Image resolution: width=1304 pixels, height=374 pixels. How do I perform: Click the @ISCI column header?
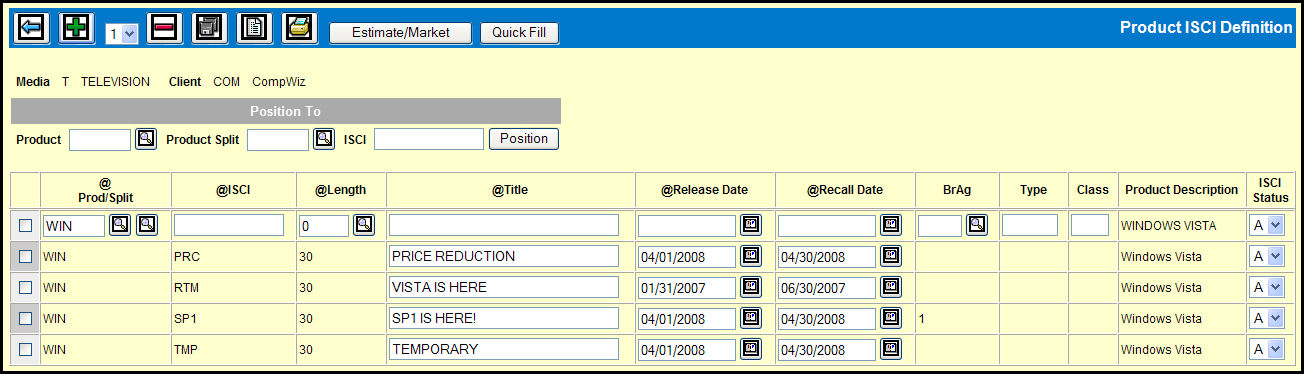[233, 190]
